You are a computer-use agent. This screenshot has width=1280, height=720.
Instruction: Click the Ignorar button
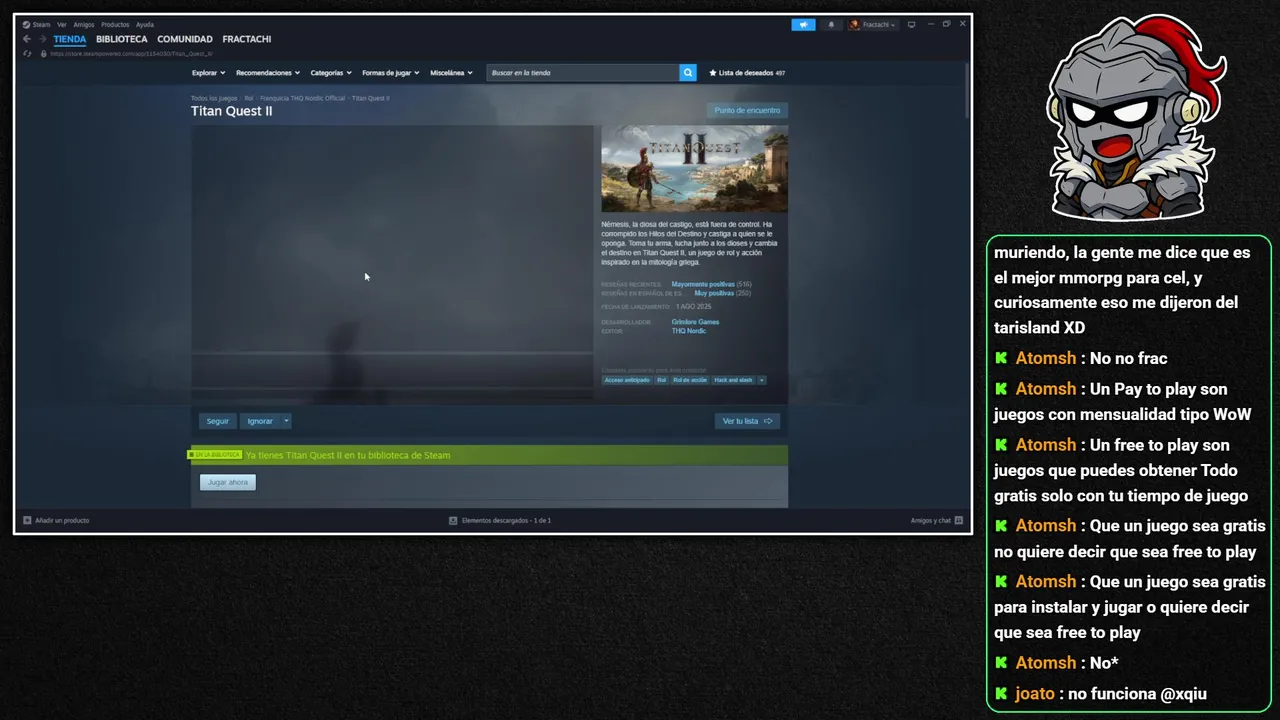coord(260,421)
